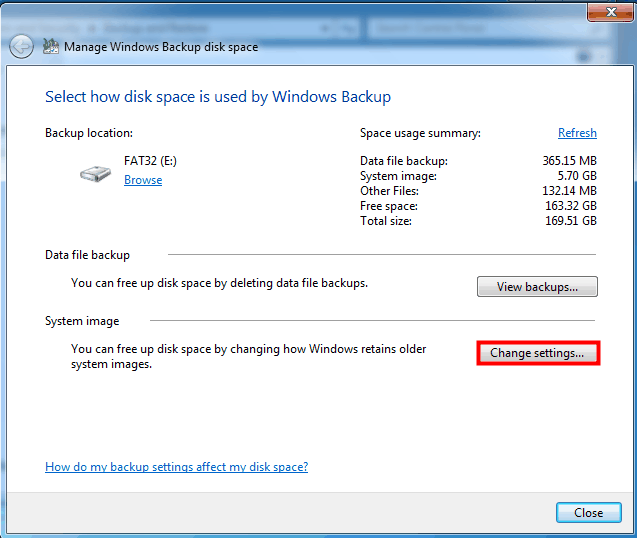Click the 'Manage Windows Backup disk space' title
The width and height of the screenshot is (637, 538).
click(x=161, y=47)
